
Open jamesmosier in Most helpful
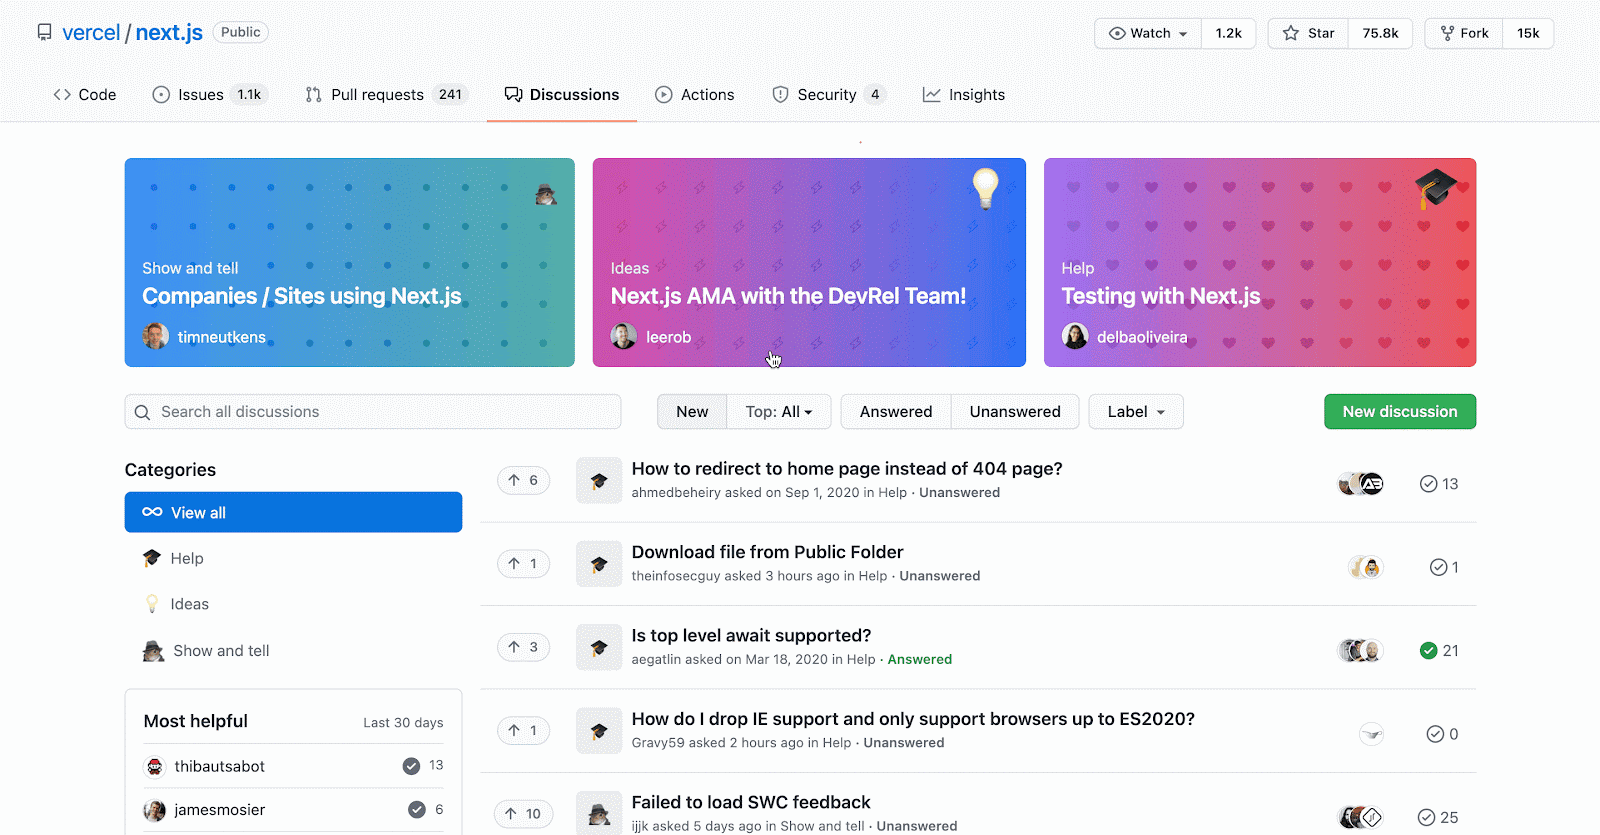click(x=219, y=810)
